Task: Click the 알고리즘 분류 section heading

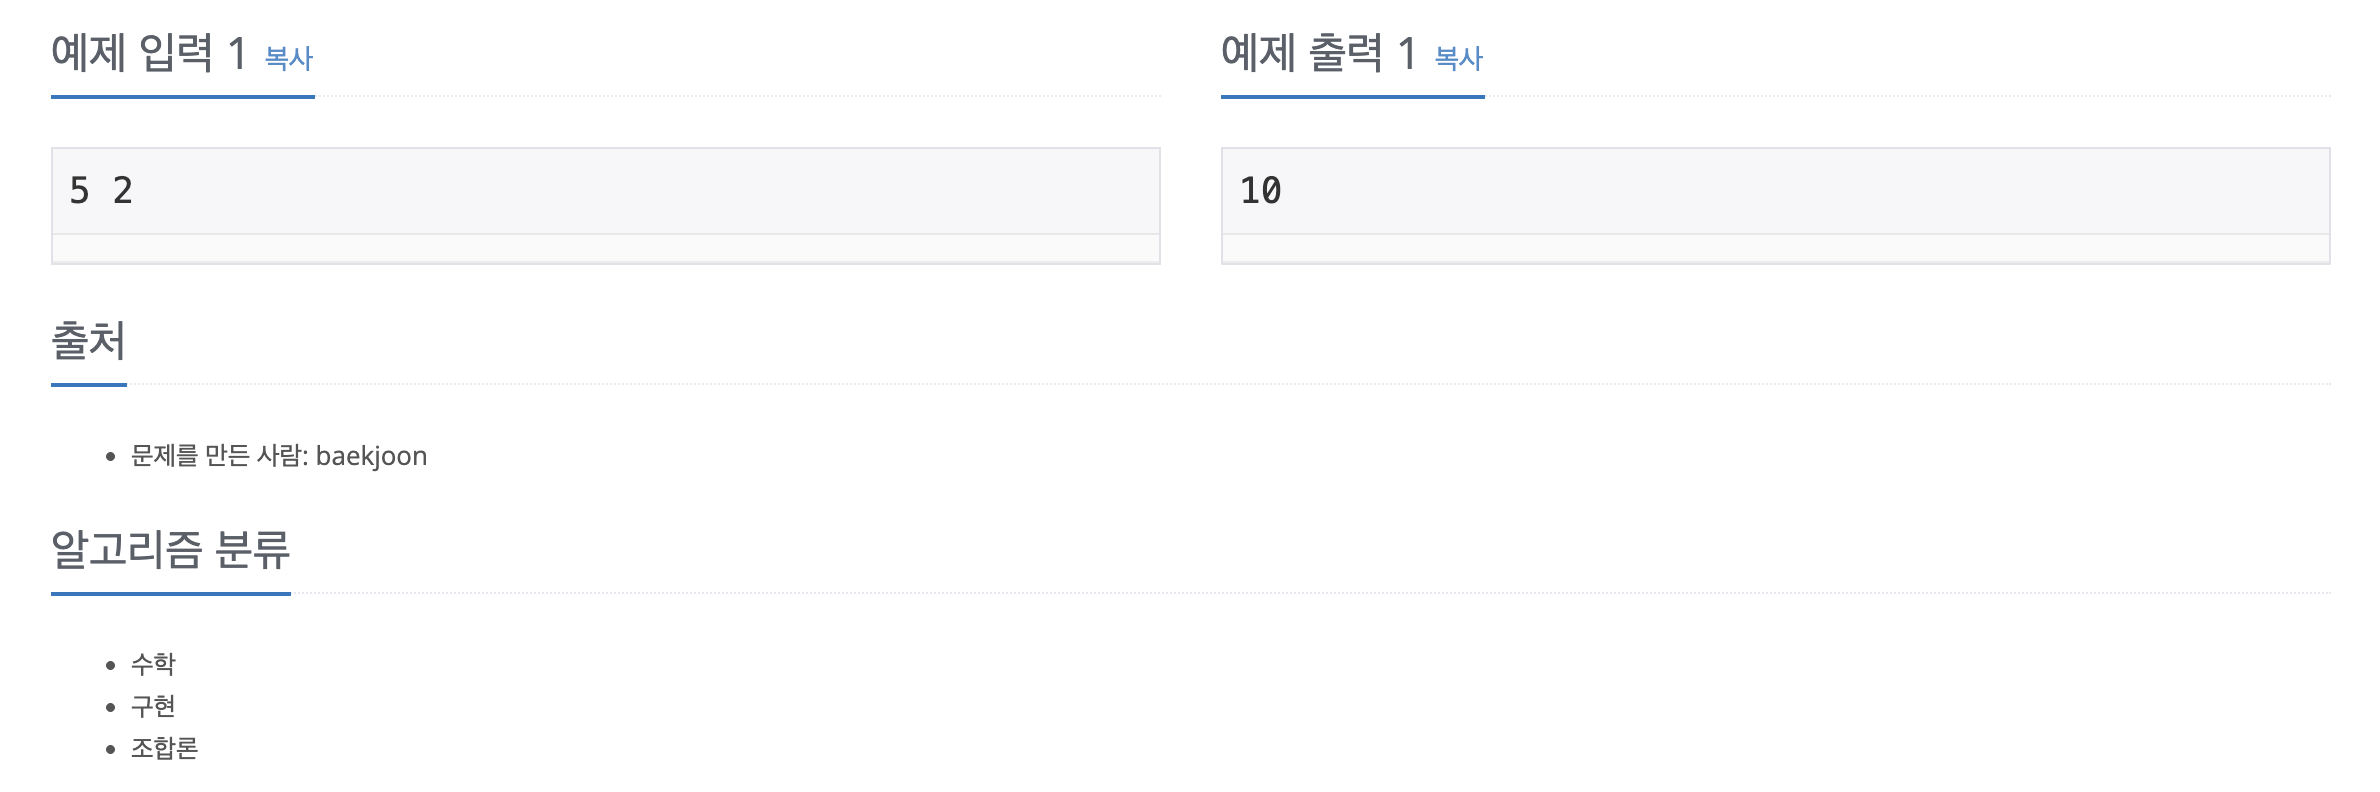Action: pyautogui.click(x=170, y=549)
